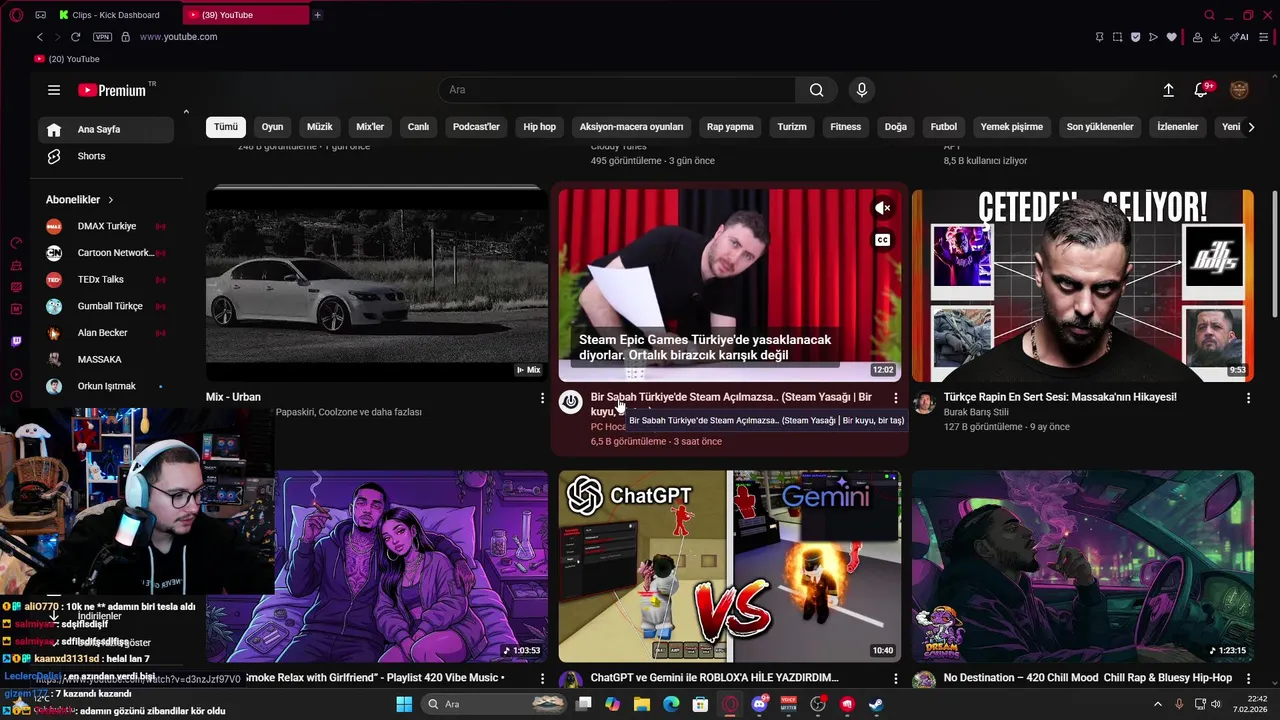
Task: Open the Cartoon Network subscription
Action: [x=106, y=253]
